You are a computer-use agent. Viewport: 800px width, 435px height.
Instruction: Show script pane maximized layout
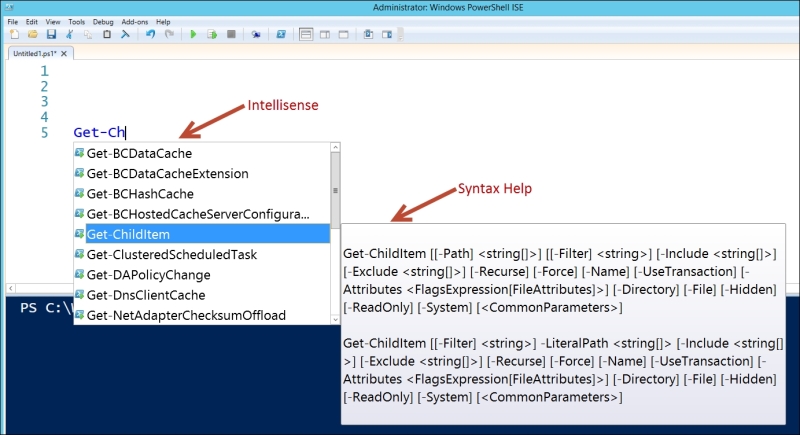pos(343,34)
